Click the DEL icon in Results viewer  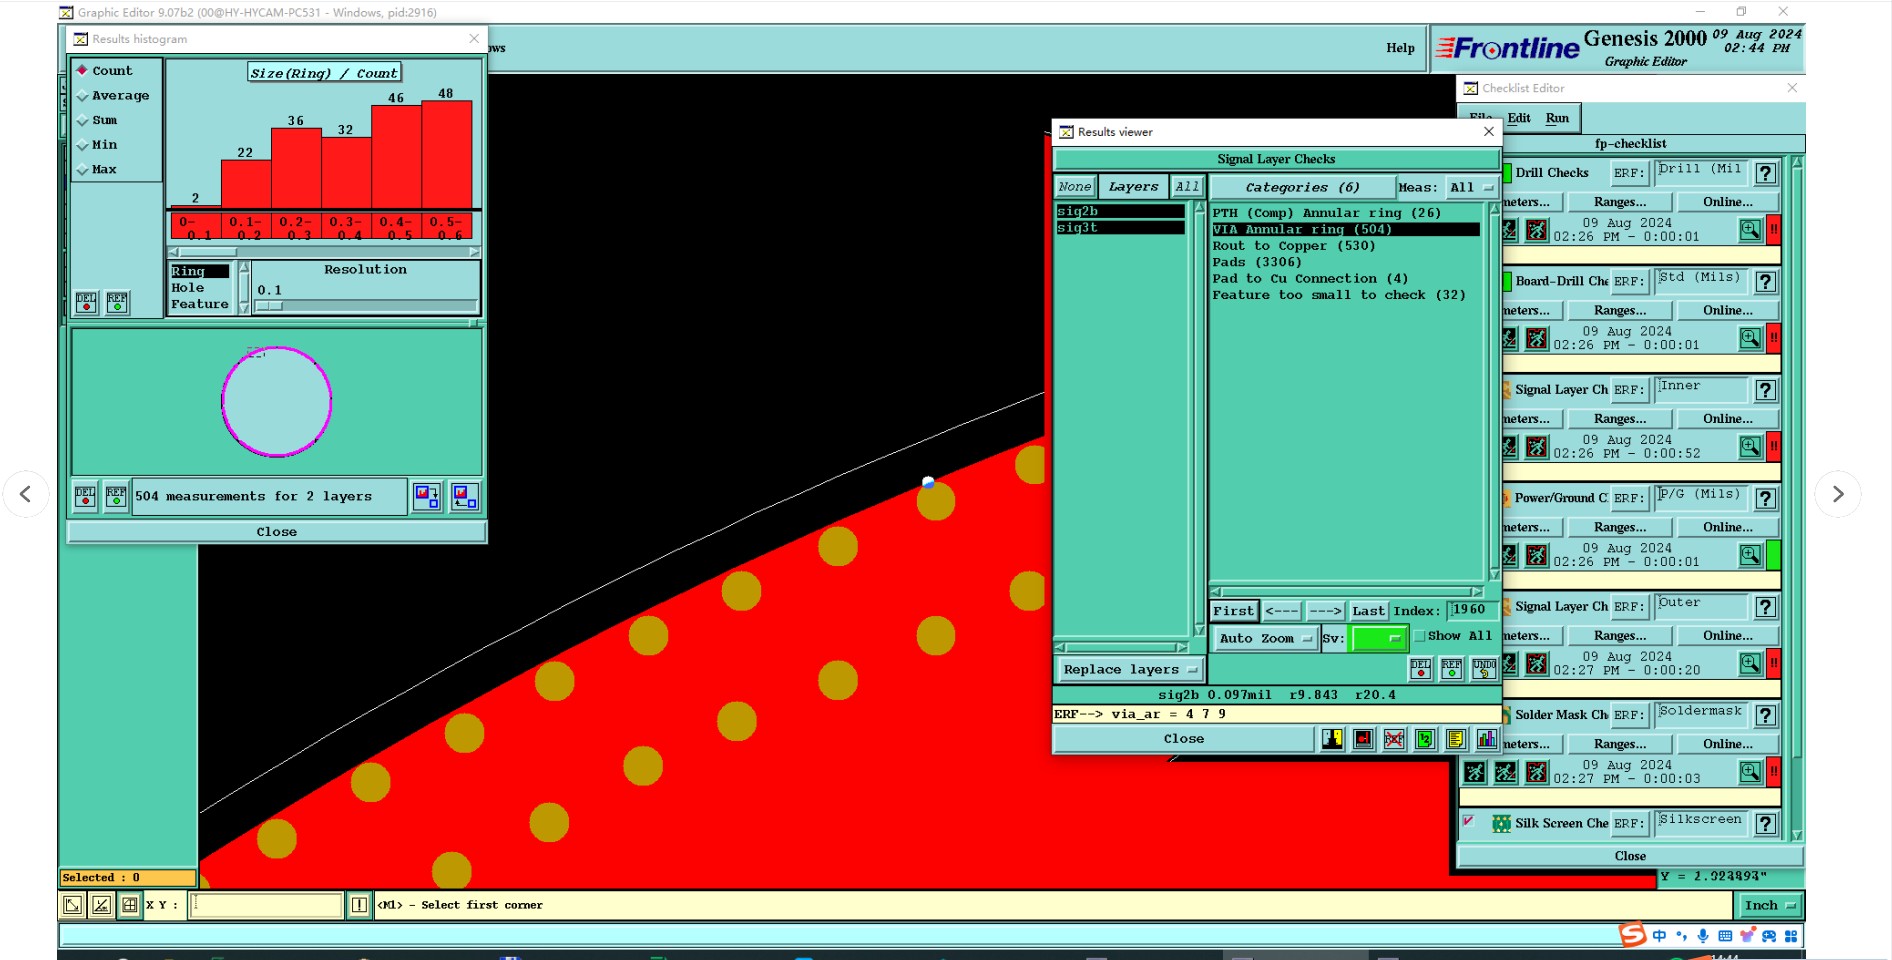pyautogui.click(x=1421, y=668)
